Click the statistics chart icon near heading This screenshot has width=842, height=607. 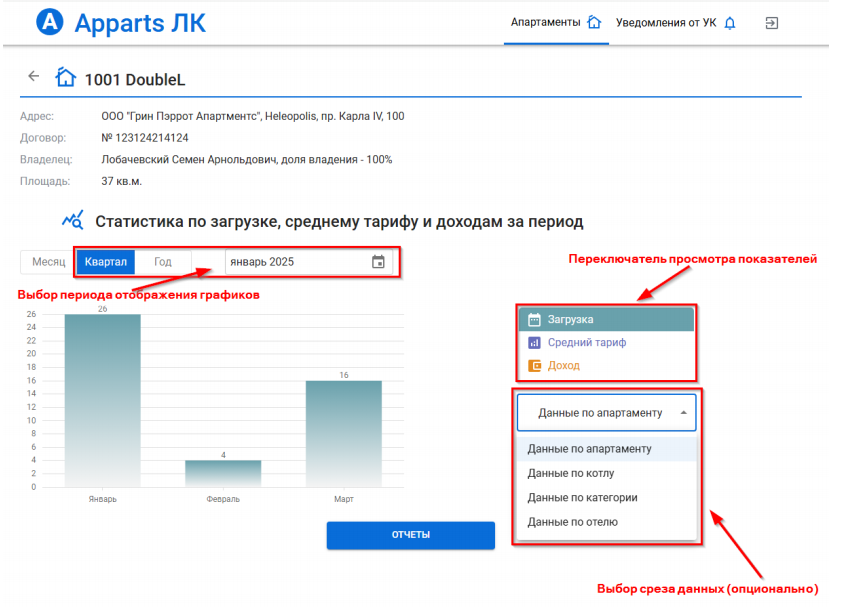point(73,221)
